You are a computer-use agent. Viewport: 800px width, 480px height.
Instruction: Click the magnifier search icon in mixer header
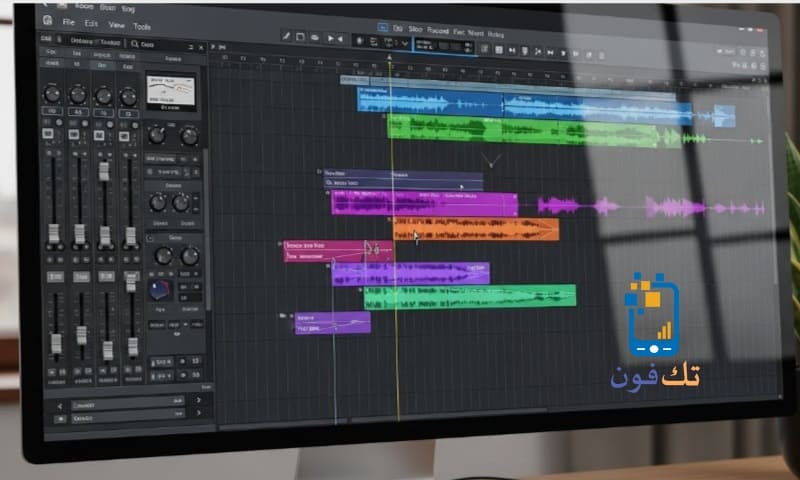(135, 44)
